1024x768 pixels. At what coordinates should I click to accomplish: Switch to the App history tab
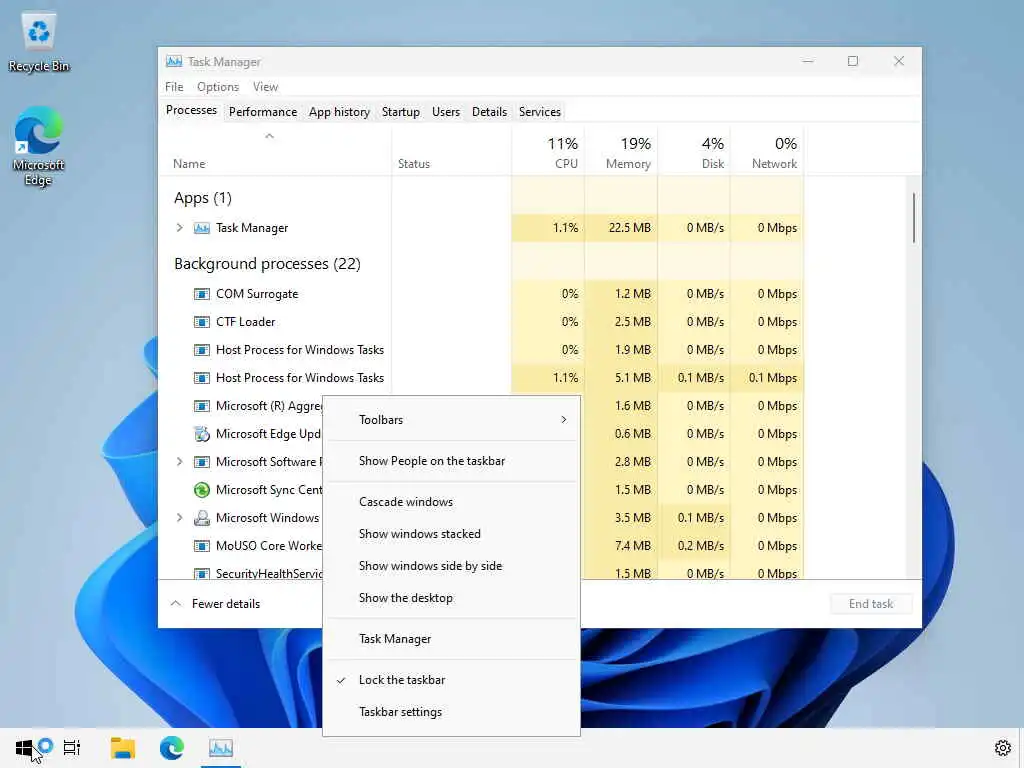339,112
